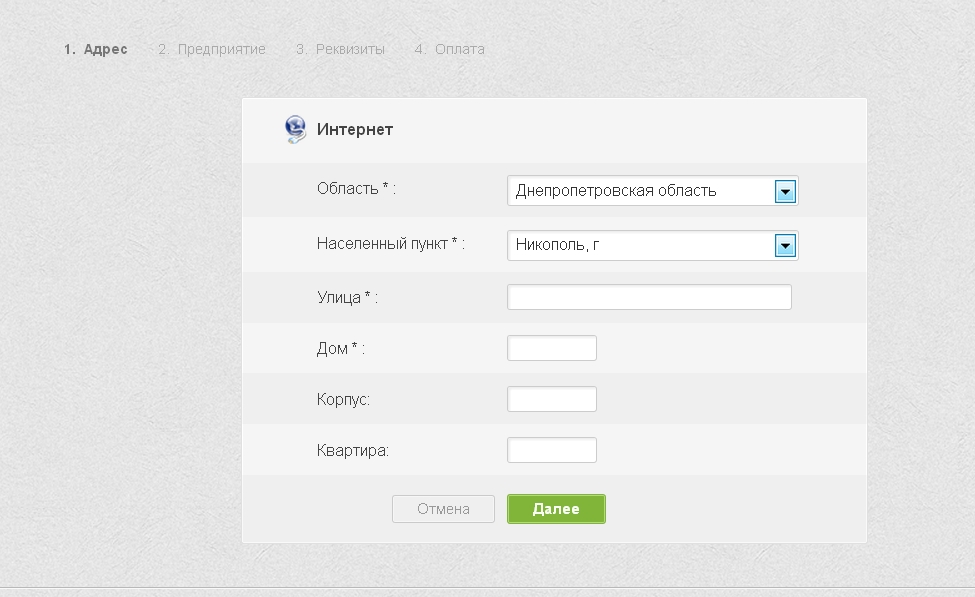This screenshot has width=975, height=597.
Task: Select the Днепропетровская область combo box
Action: tap(652, 191)
